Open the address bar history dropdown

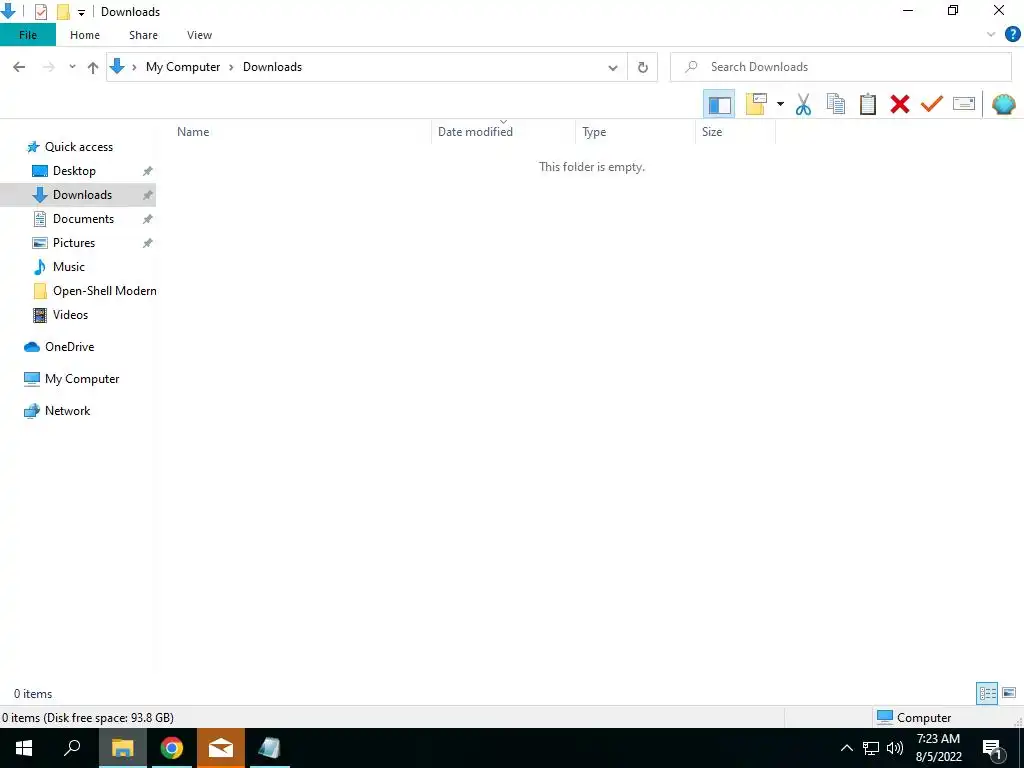coord(613,67)
